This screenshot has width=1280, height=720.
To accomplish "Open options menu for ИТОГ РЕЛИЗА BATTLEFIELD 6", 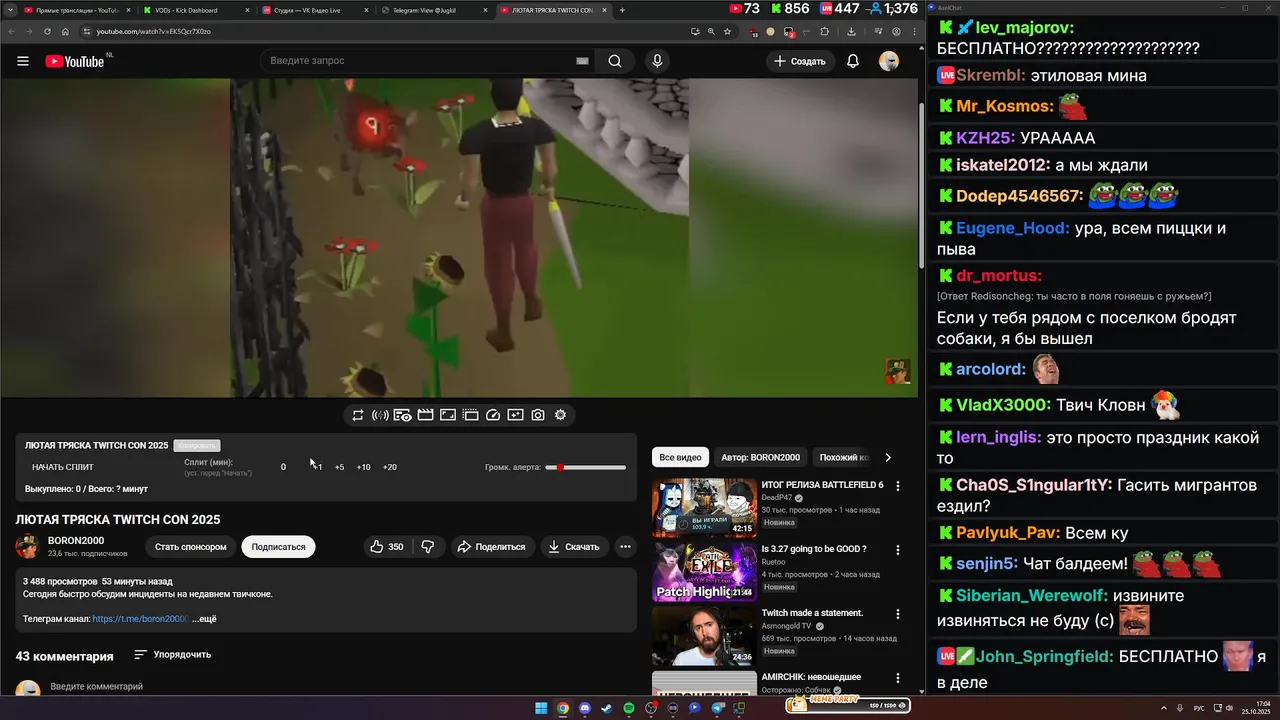I will point(898,486).
